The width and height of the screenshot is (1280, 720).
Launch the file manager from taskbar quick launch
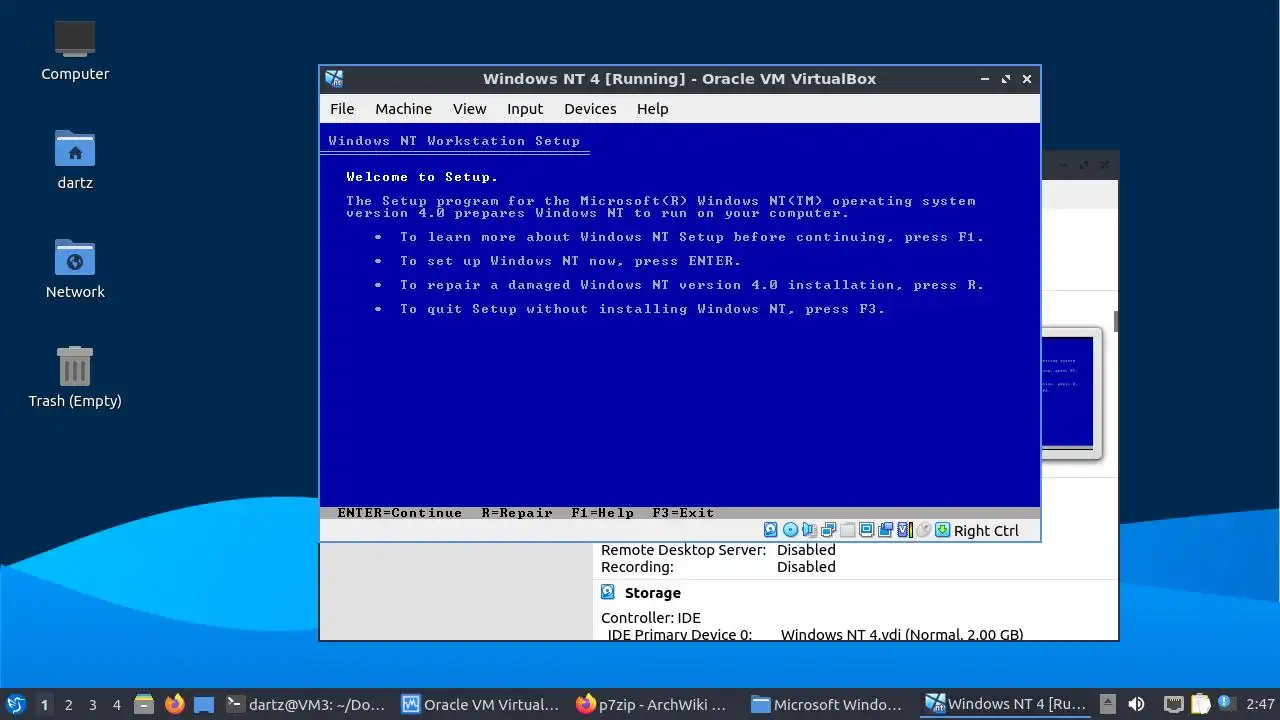click(x=143, y=704)
